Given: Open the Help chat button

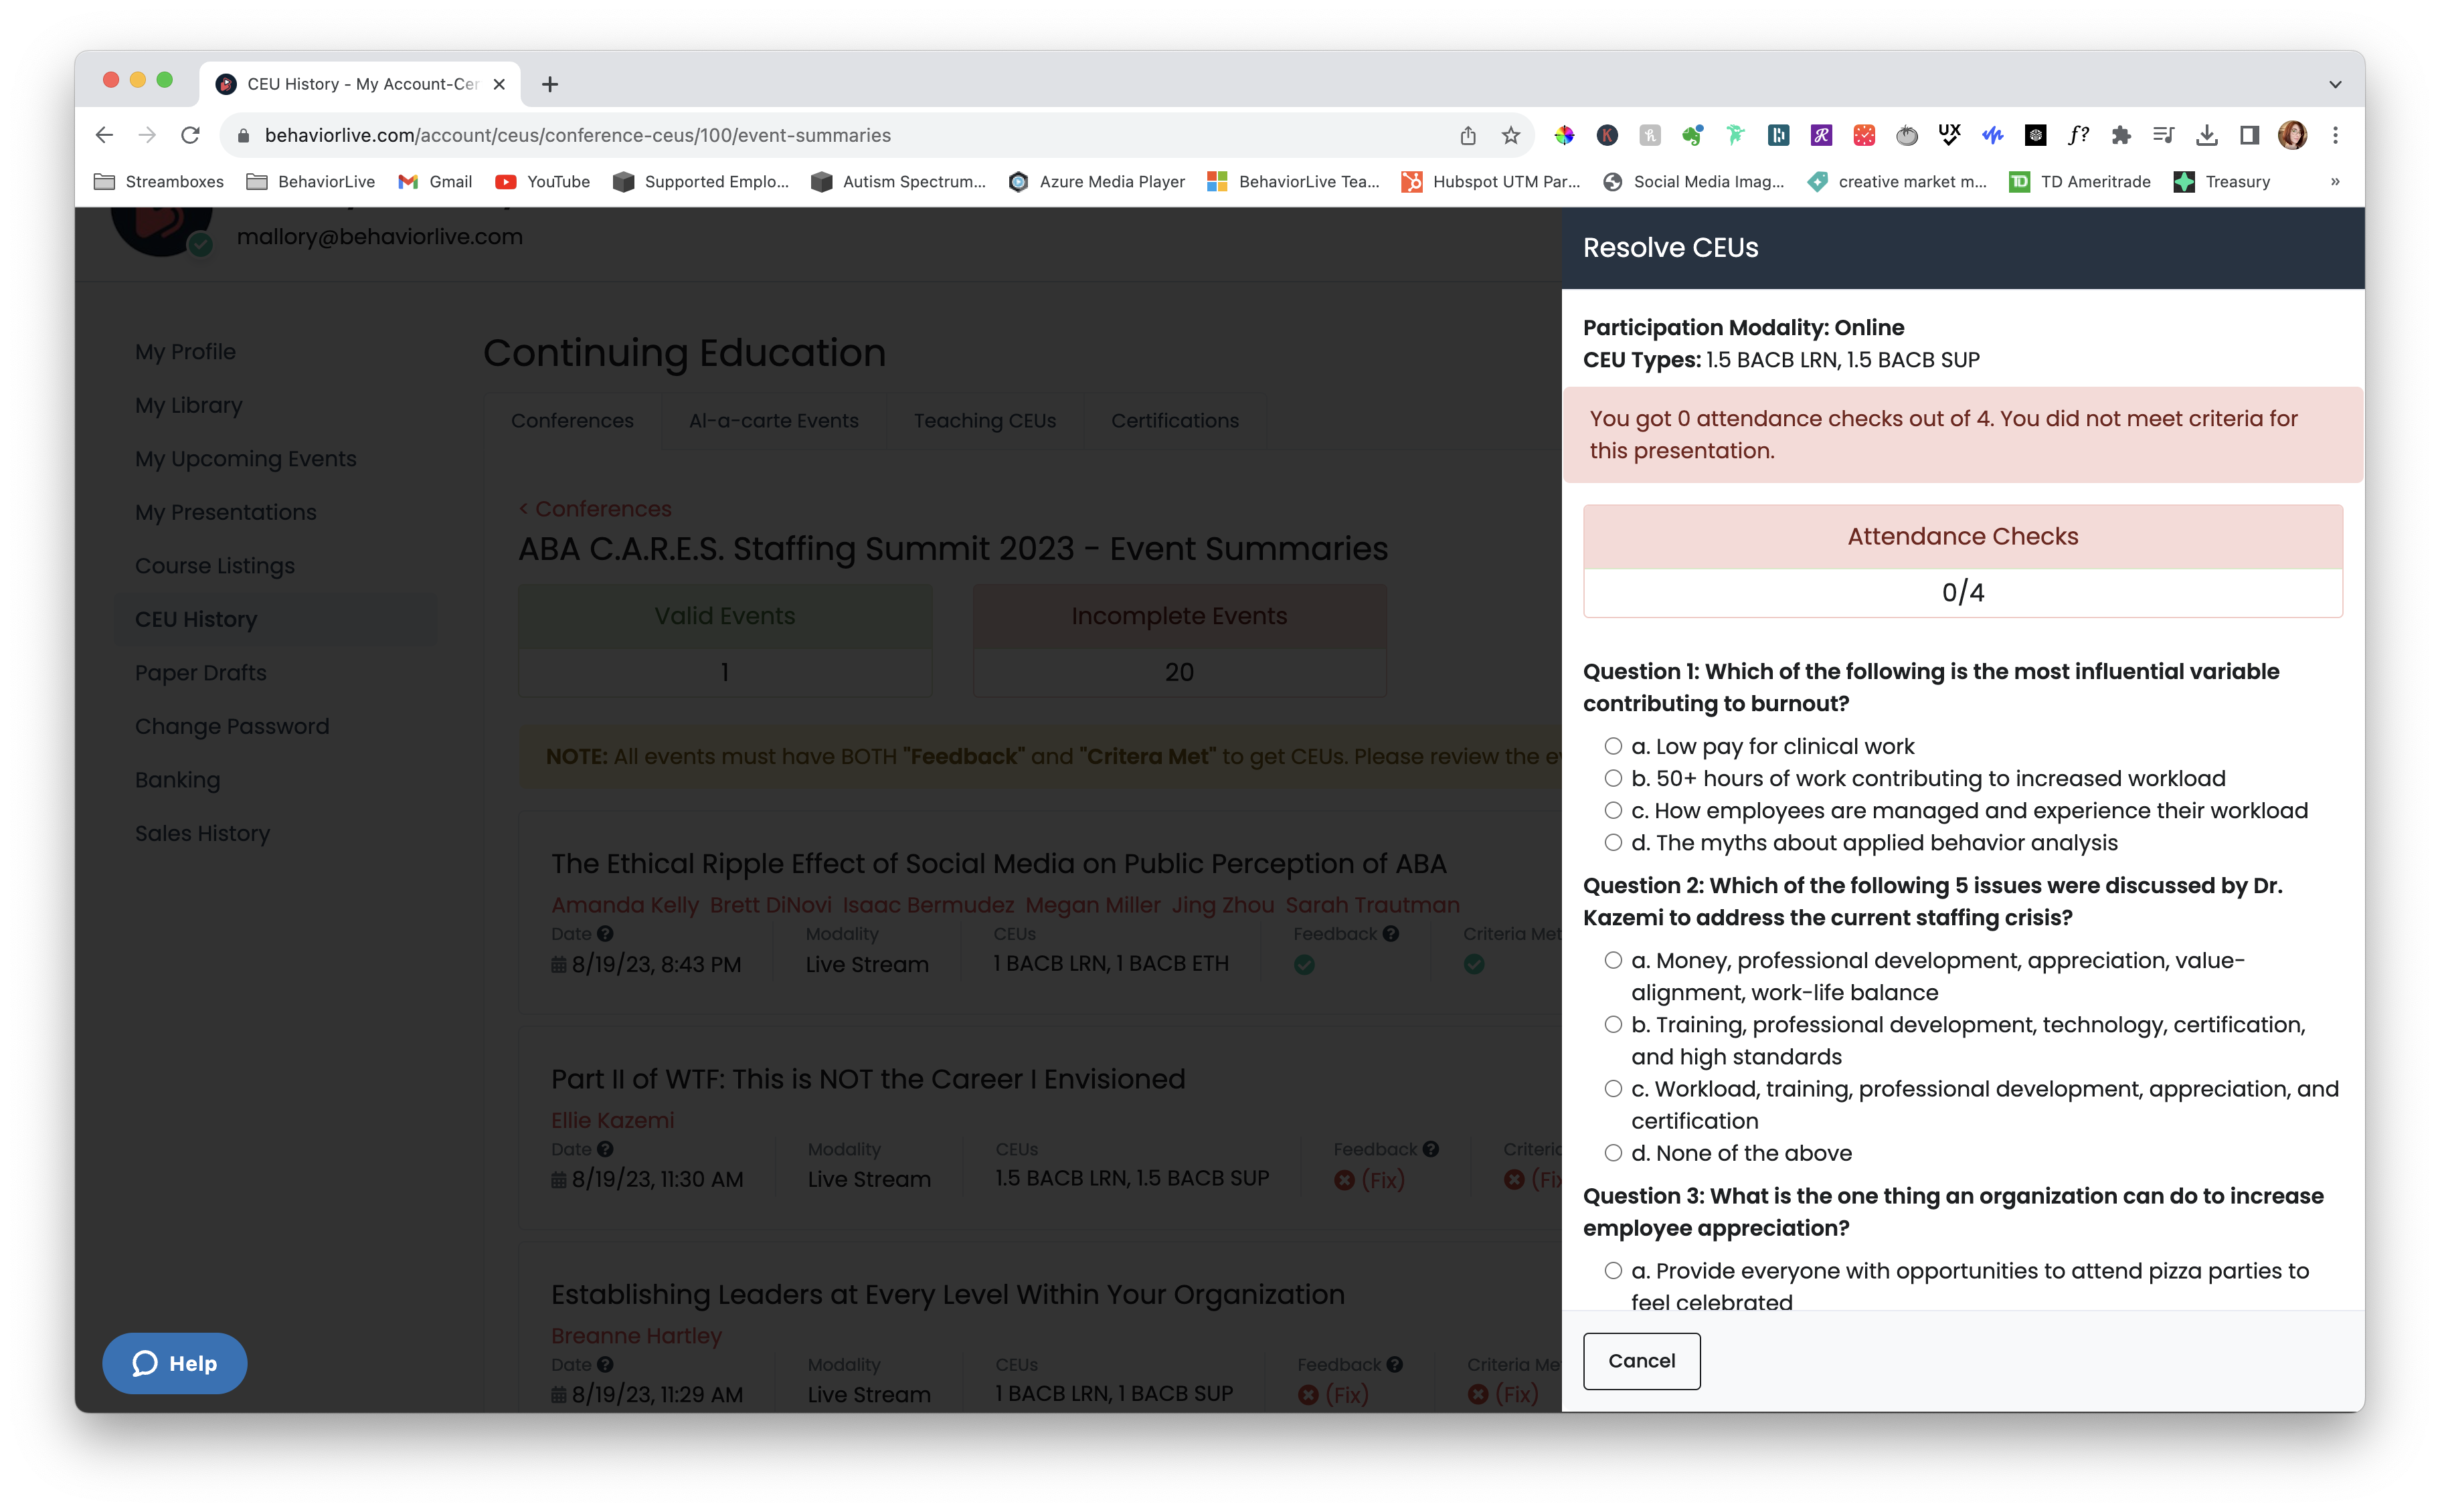Looking at the screenshot, I should (174, 1363).
